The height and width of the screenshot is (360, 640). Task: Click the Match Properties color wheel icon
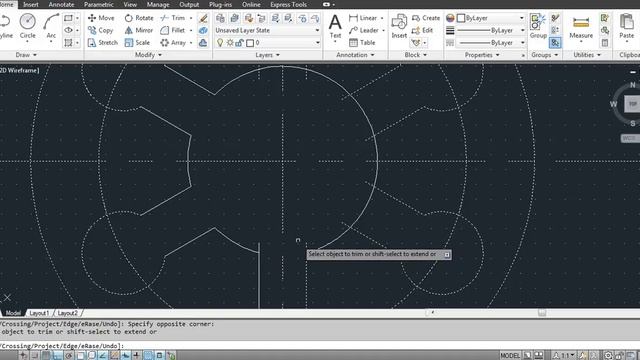pos(450,18)
